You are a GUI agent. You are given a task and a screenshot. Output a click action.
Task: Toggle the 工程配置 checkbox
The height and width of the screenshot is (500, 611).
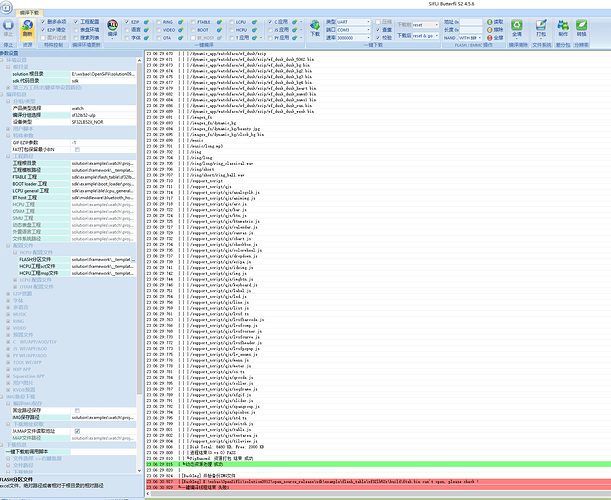click(x=77, y=19)
